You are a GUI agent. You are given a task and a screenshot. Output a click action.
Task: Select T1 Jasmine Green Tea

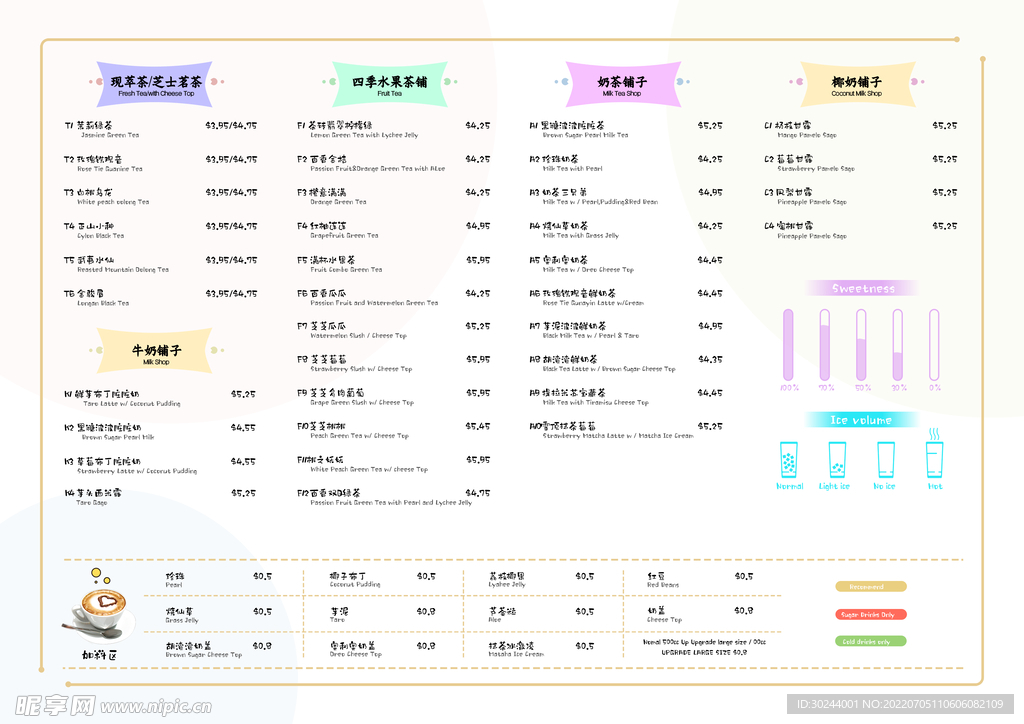coord(161,129)
